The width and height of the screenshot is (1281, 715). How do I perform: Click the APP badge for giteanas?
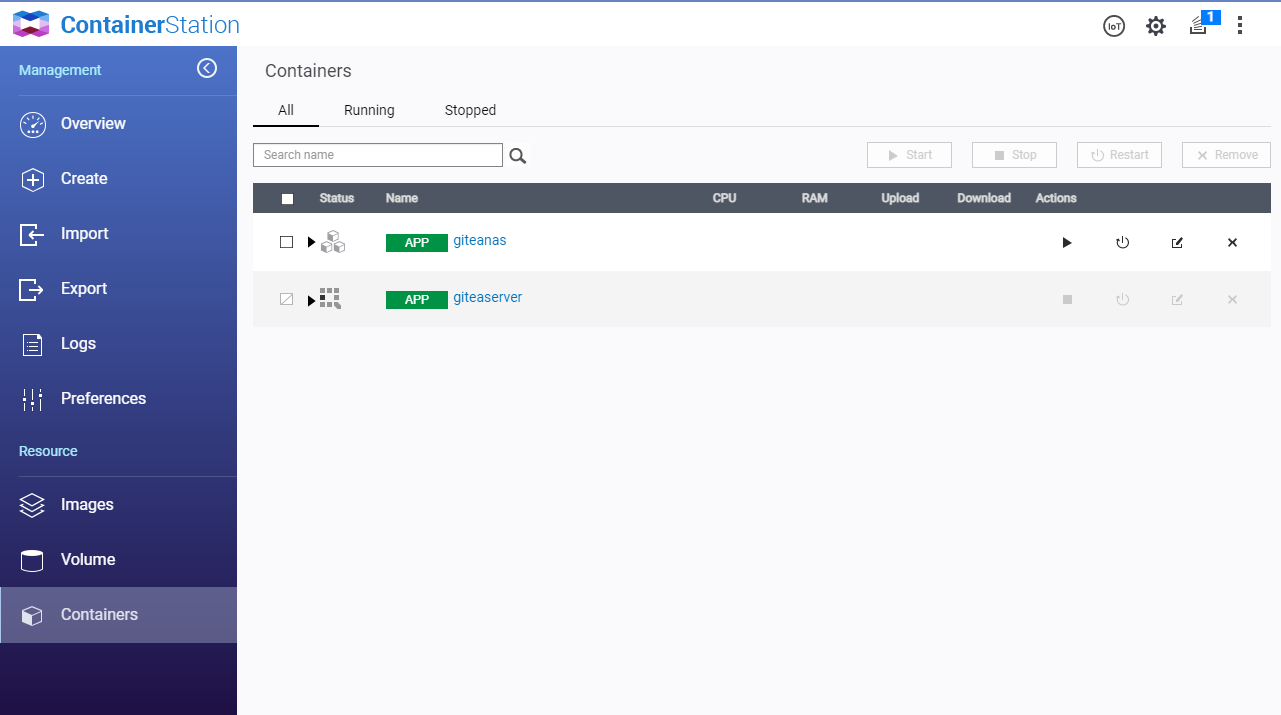pyautogui.click(x=417, y=243)
